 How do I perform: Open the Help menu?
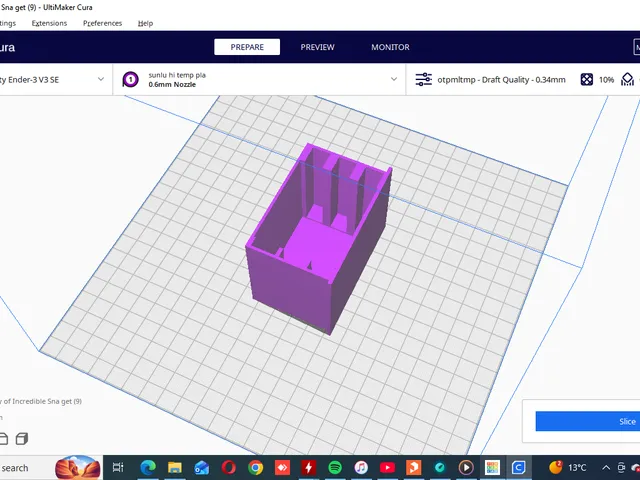[145, 23]
